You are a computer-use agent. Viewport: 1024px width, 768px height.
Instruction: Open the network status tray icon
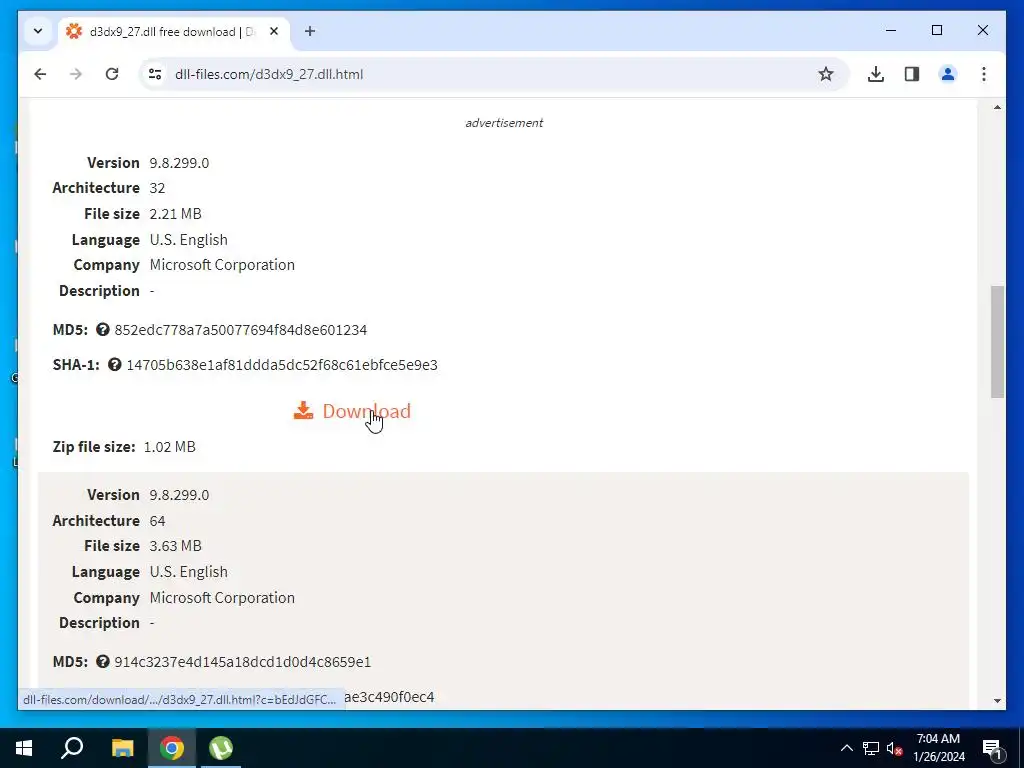click(871, 748)
